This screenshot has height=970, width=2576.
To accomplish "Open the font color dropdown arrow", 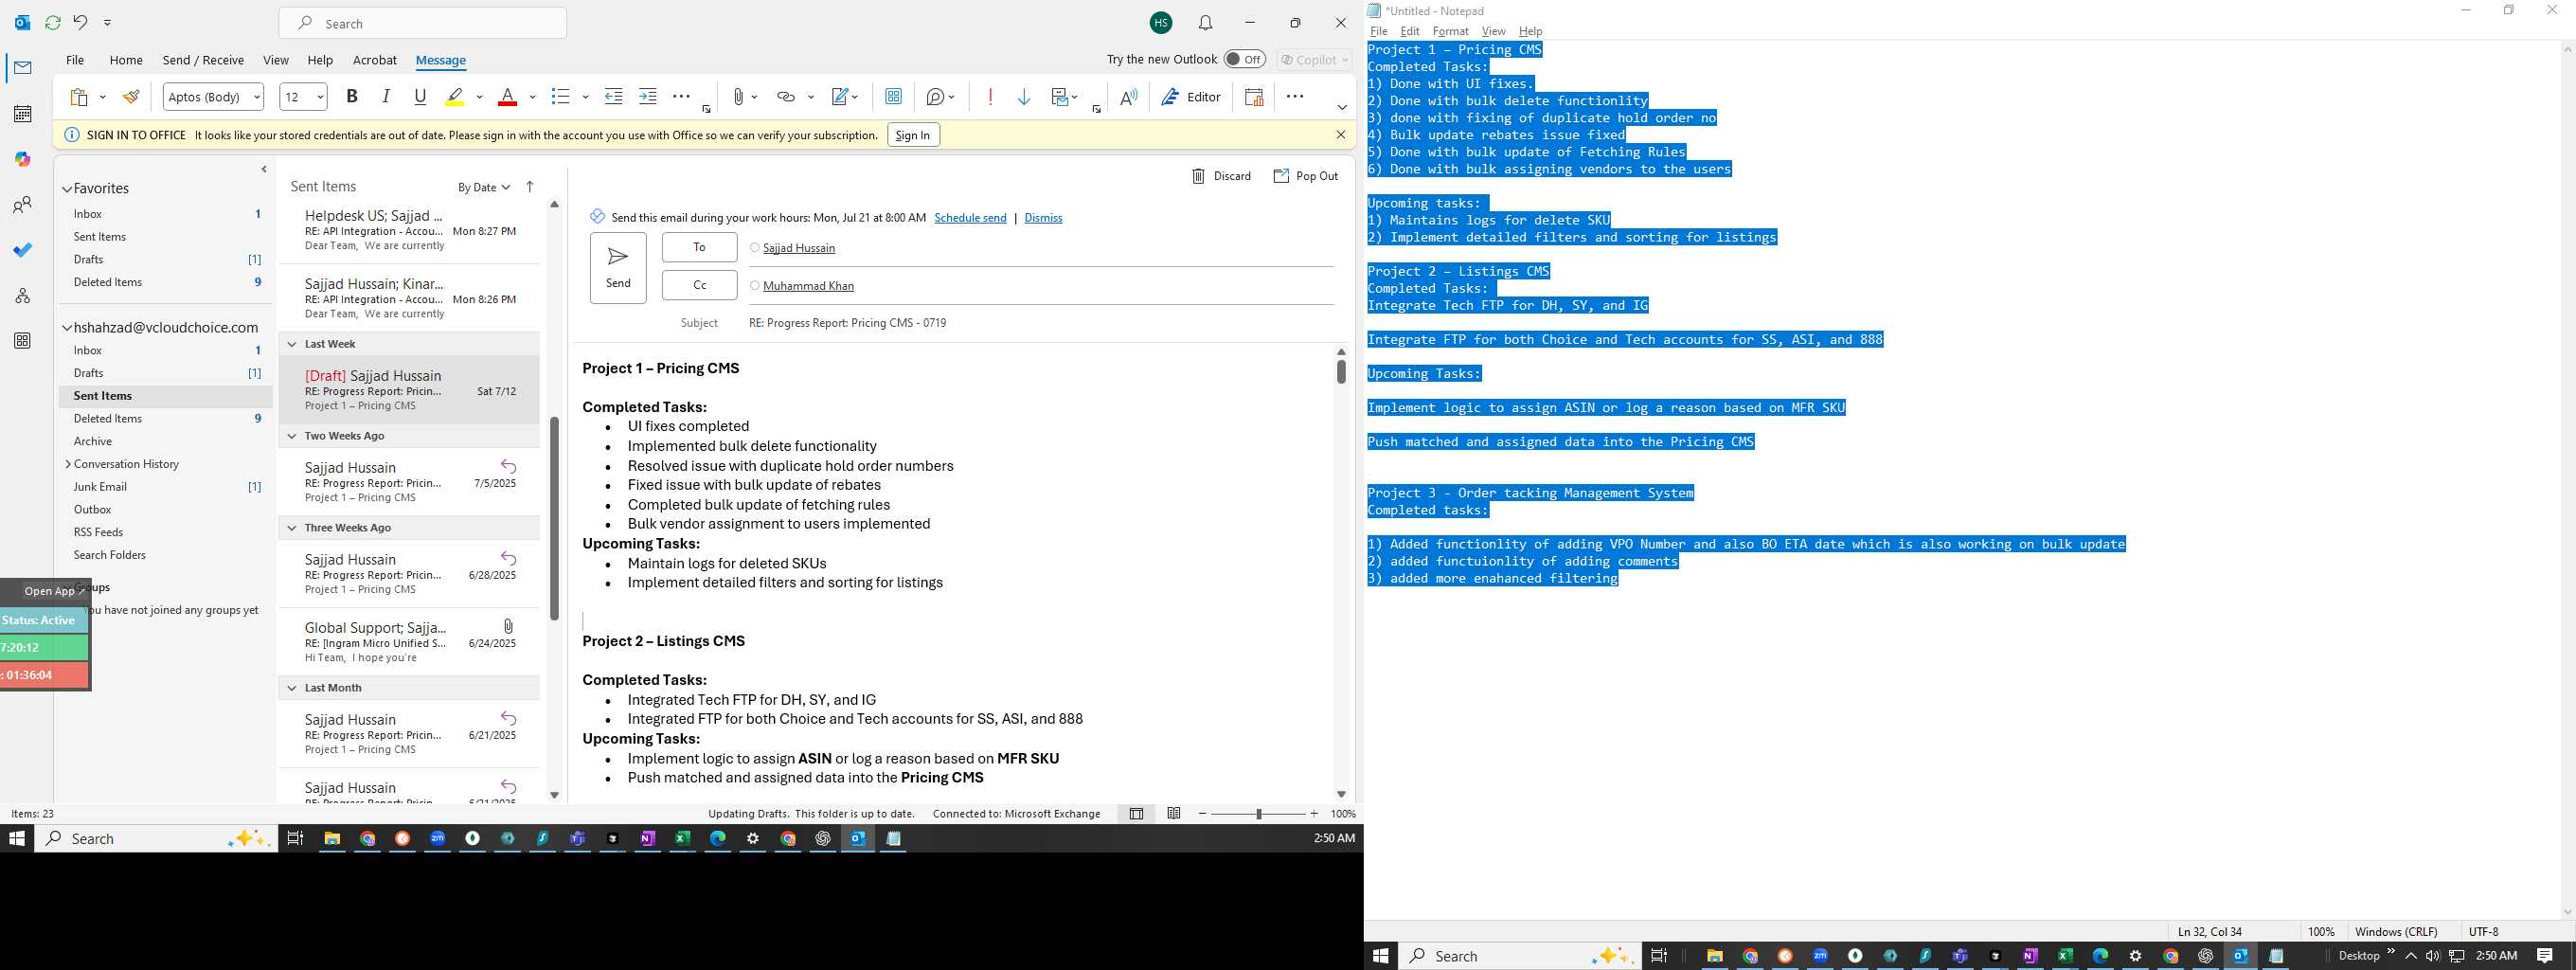I will click(532, 97).
